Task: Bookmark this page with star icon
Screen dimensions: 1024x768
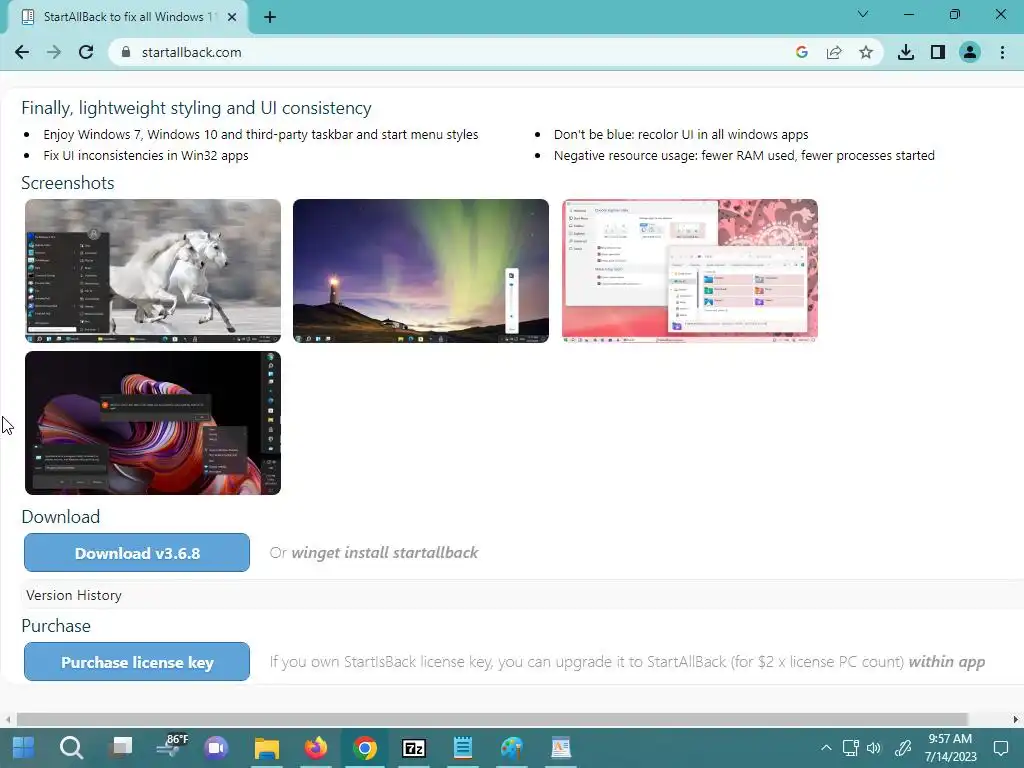Action: pyautogui.click(x=866, y=52)
